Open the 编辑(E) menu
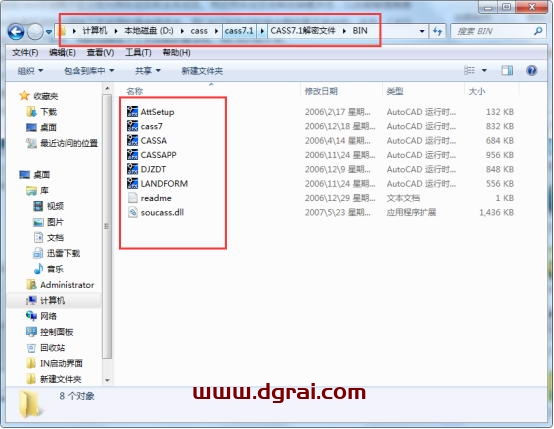The width and height of the screenshot is (554, 429). click(62, 53)
